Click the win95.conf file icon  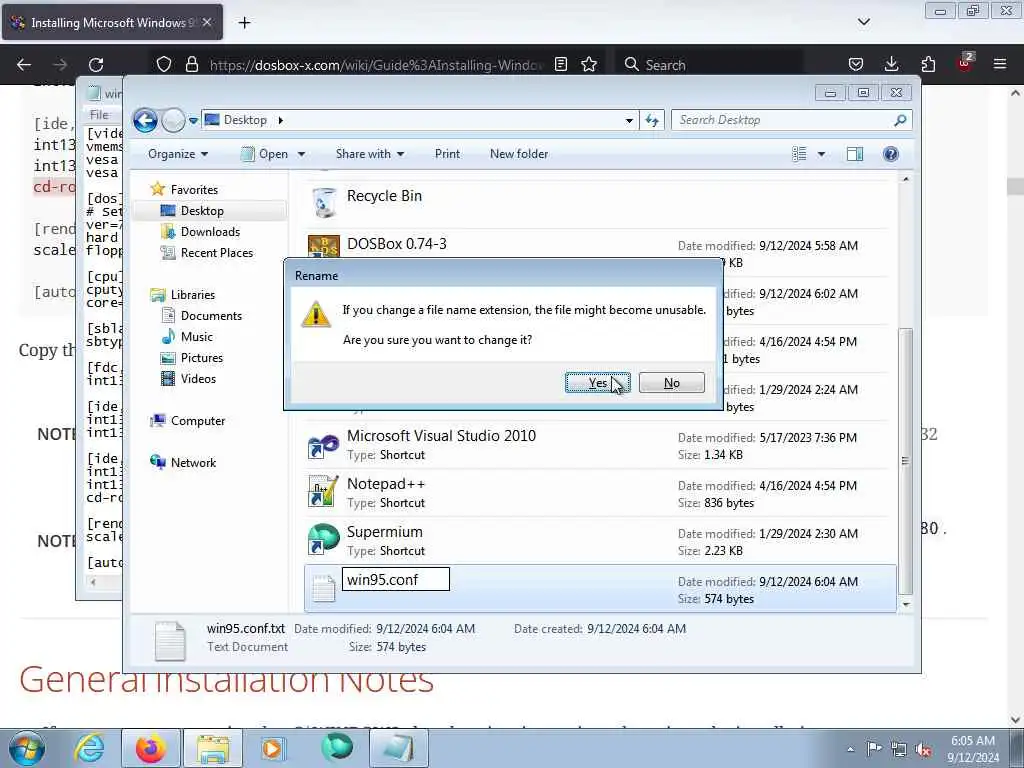click(x=323, y=588)
